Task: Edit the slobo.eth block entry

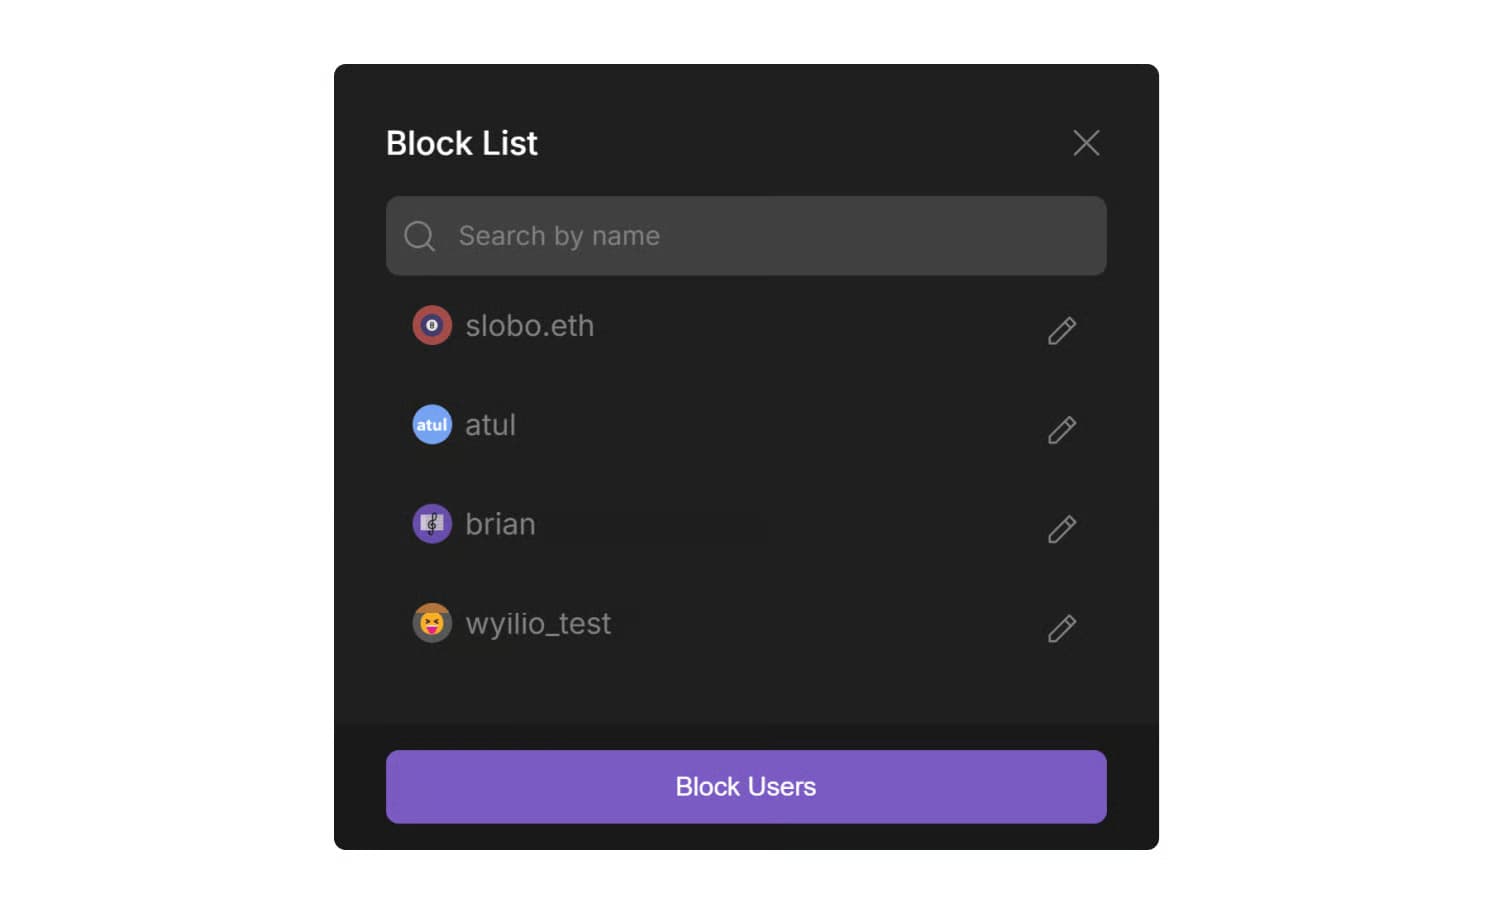Action: pyautogui.click(x=1061, y=330)
